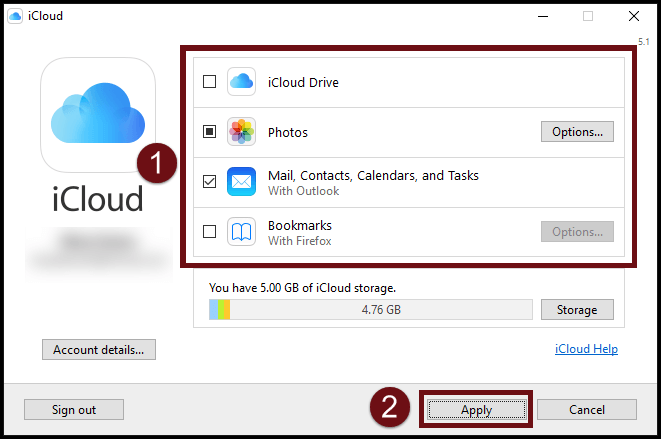
Task: Open the iCloud Help link
Action: pyautogui.click(x=586, y=349)
